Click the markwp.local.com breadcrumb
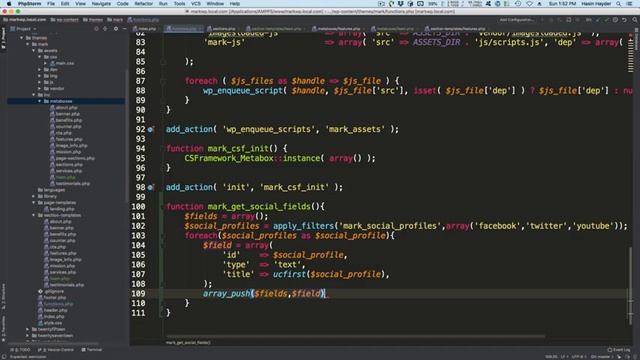The image size is (640, 360). (x=24, y=20)
